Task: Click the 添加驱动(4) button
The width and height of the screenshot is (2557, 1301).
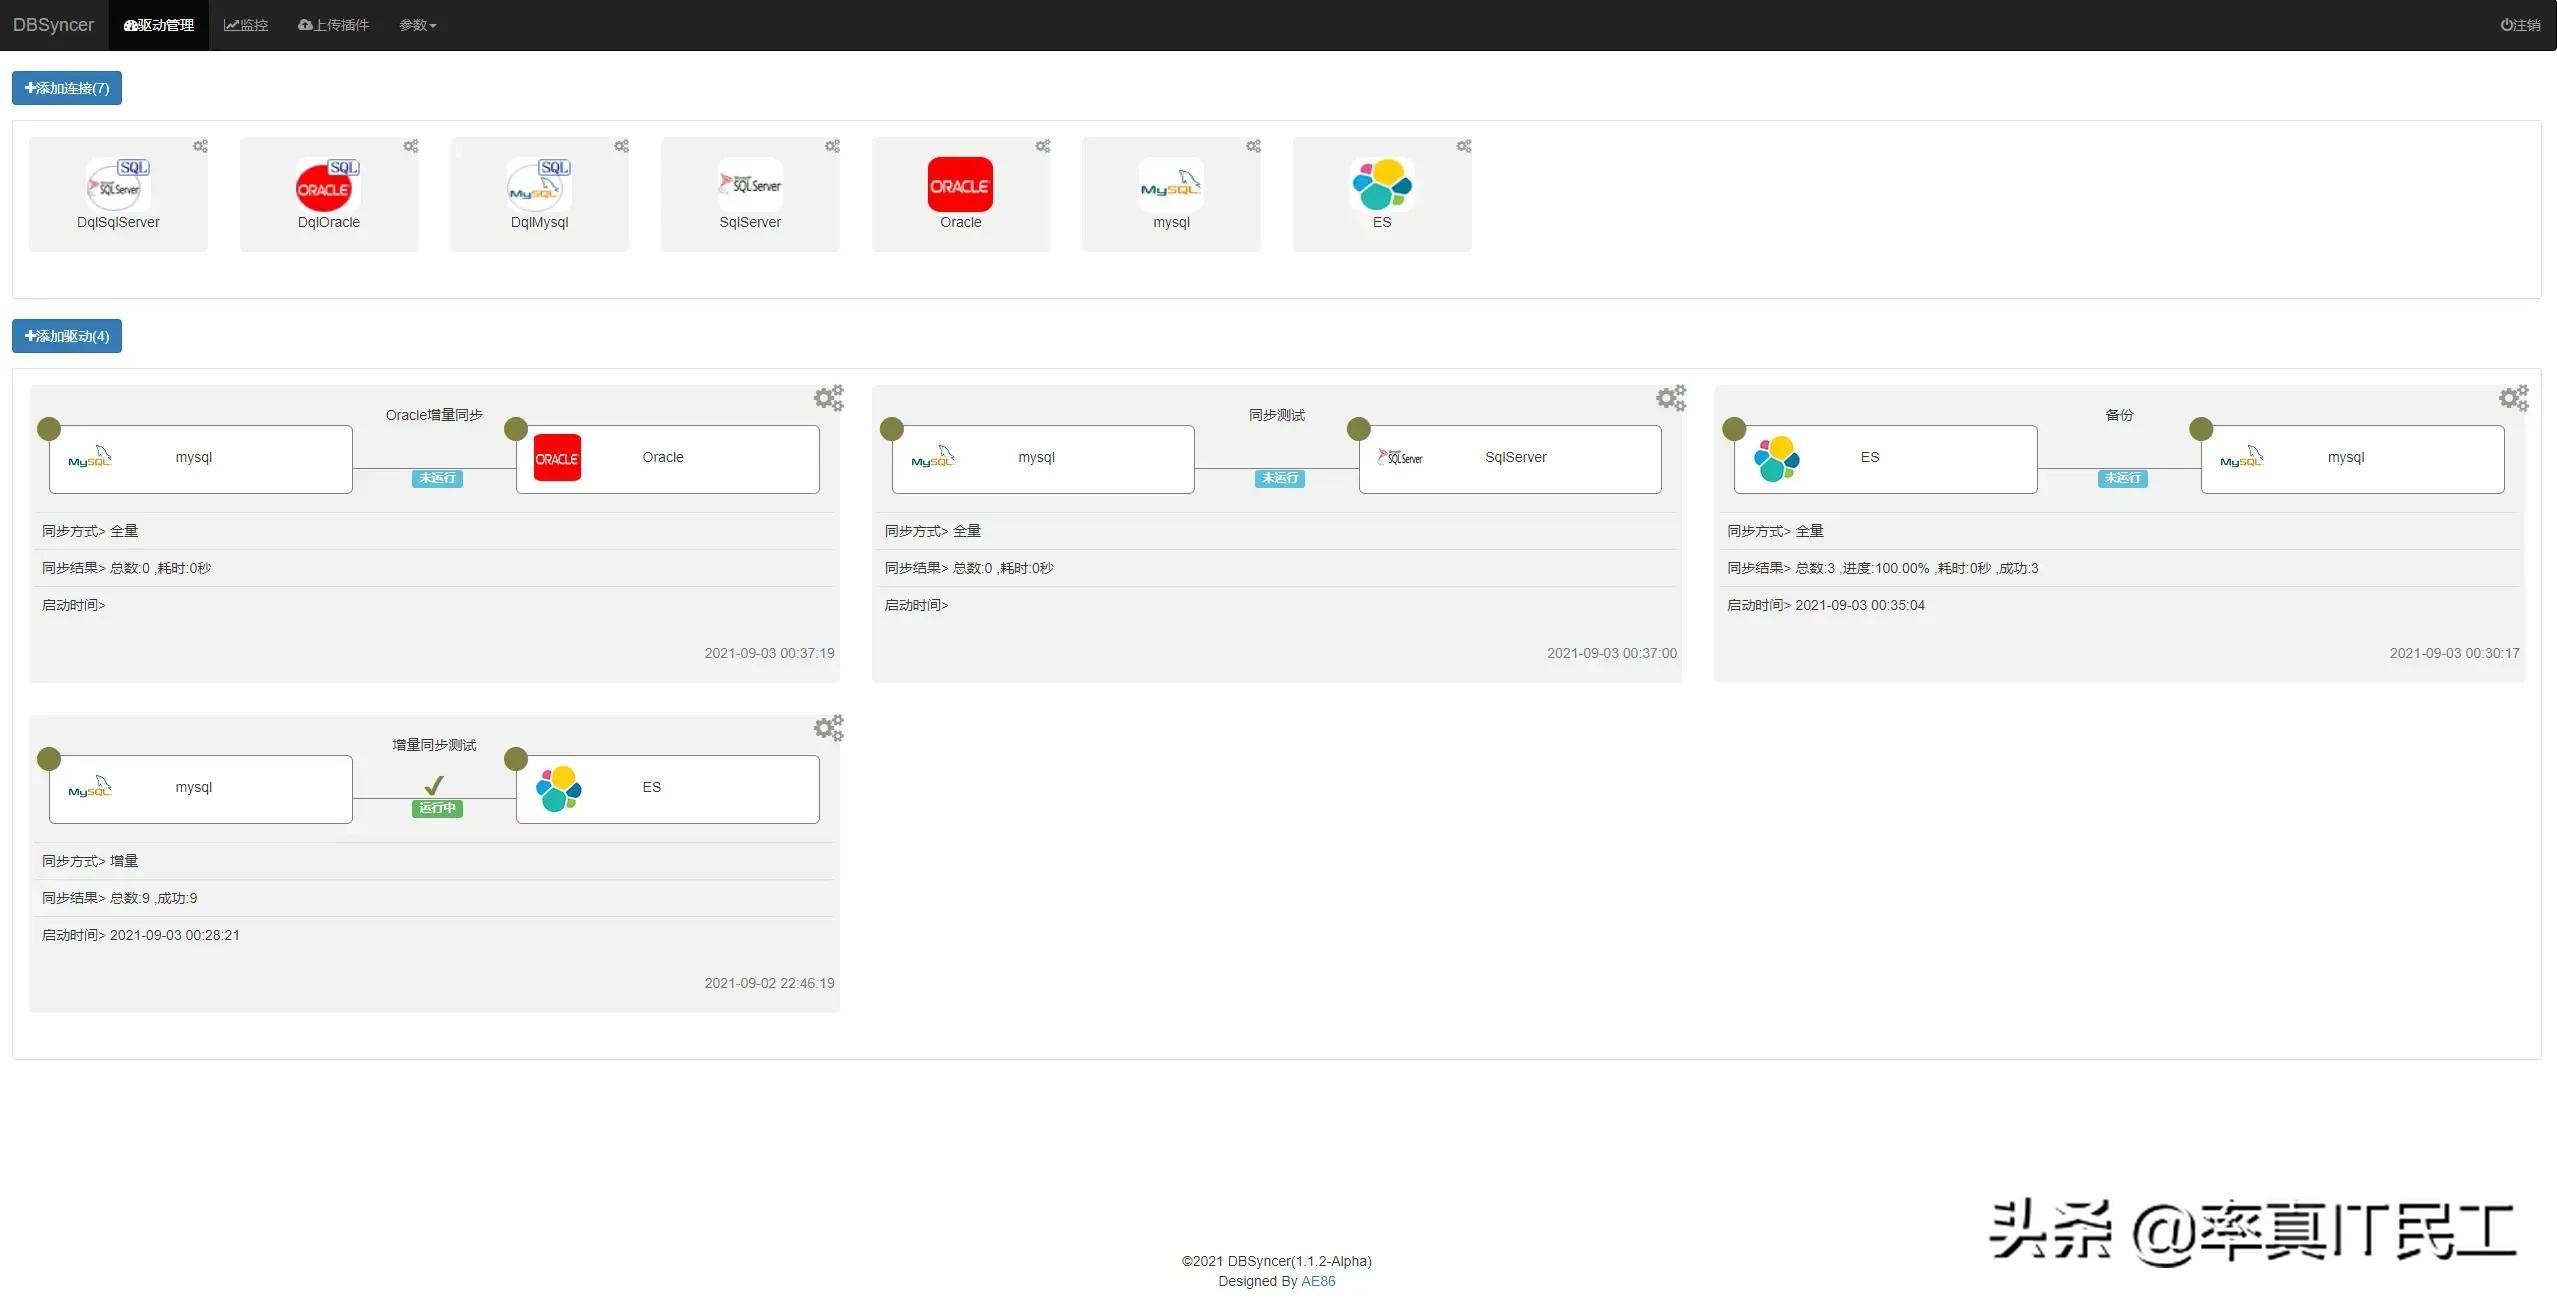Action: click(x=67, y=336)
